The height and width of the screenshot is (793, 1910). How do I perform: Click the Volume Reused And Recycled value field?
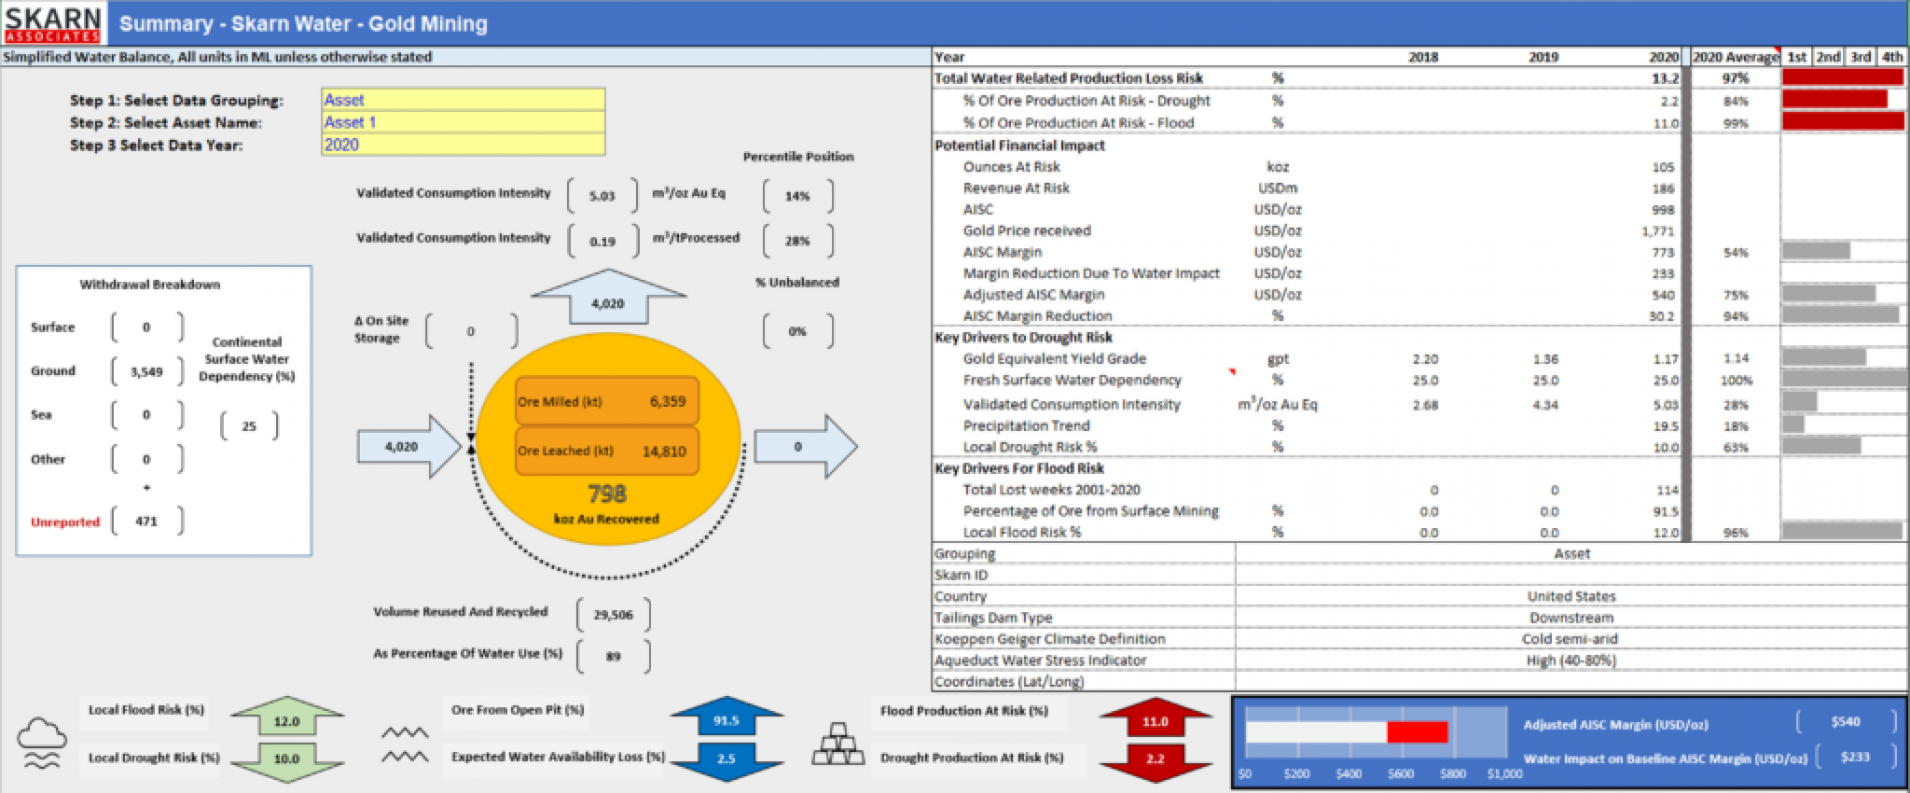(x=613, y=614)
